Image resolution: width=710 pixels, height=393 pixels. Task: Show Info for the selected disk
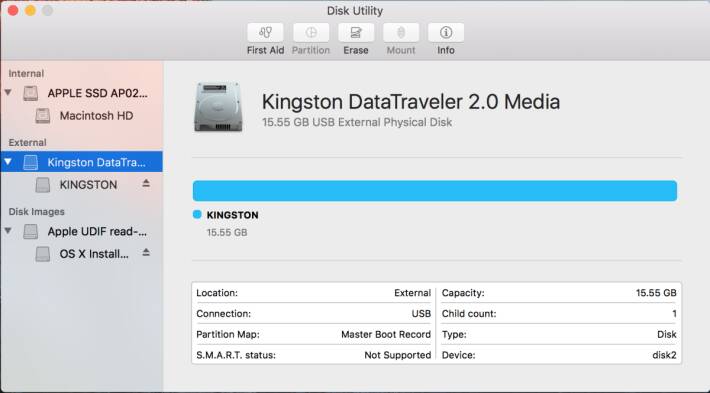point(446,33)
